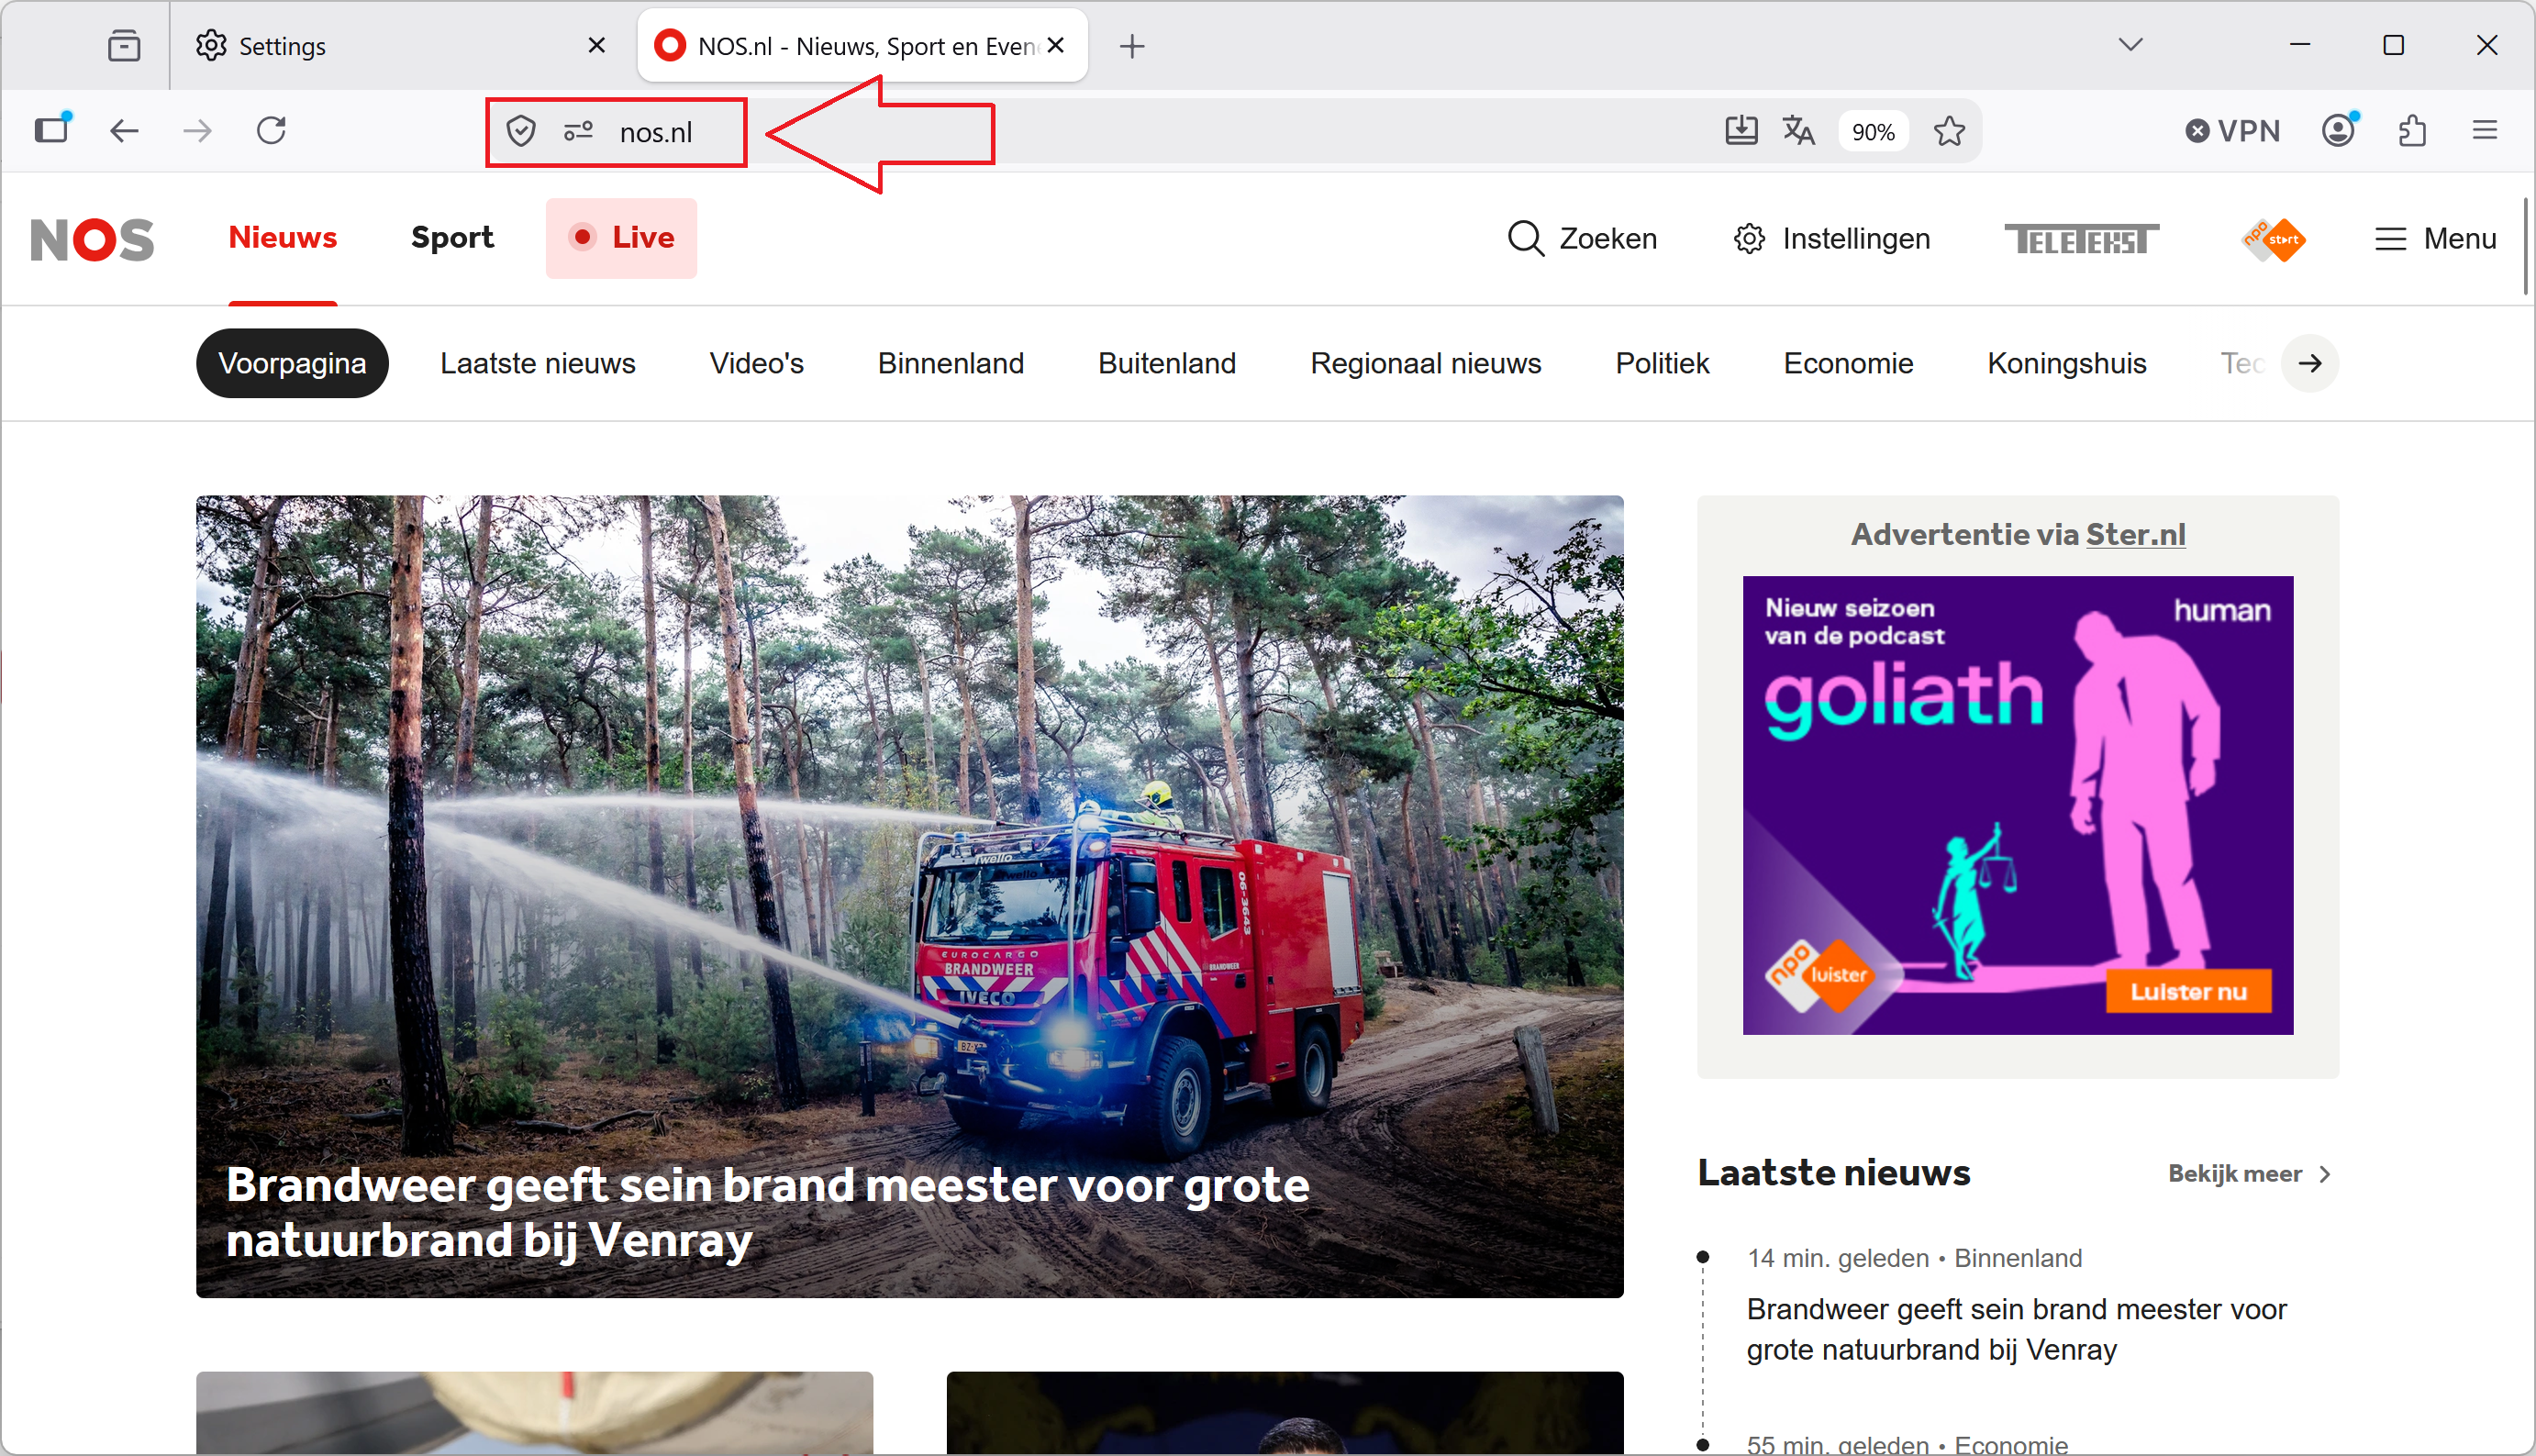Screen dimensions: 2536x1456
Task: Select the Buitenland category
Action: (x=1167, y=364)
